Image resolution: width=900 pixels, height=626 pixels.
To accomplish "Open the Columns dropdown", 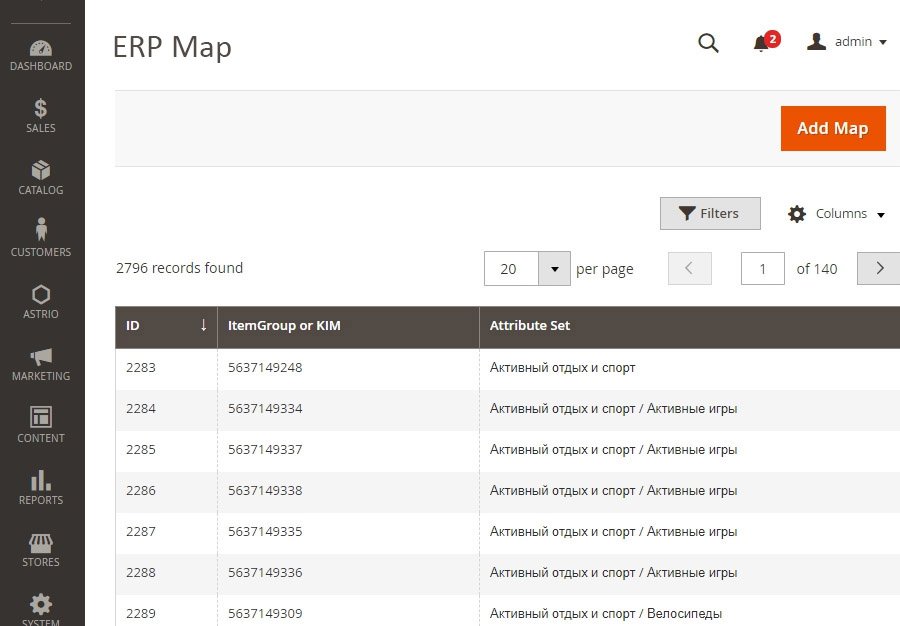I will (x=837, y=214).
